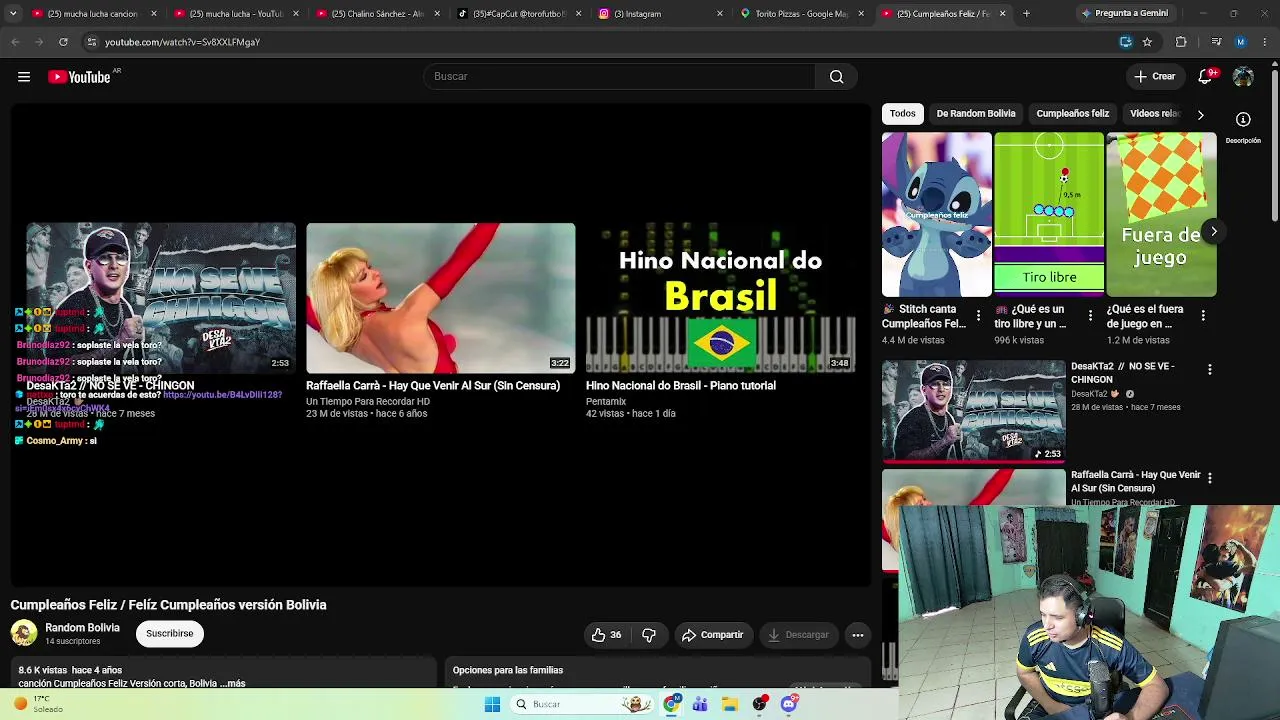Click the YouTube search magnifier button

coord(836,77)
